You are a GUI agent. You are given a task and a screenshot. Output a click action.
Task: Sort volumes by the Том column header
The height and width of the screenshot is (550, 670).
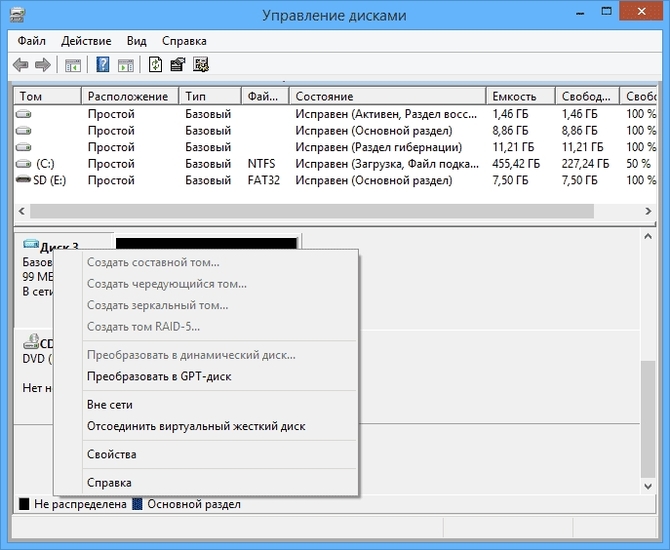pos(47,97)
